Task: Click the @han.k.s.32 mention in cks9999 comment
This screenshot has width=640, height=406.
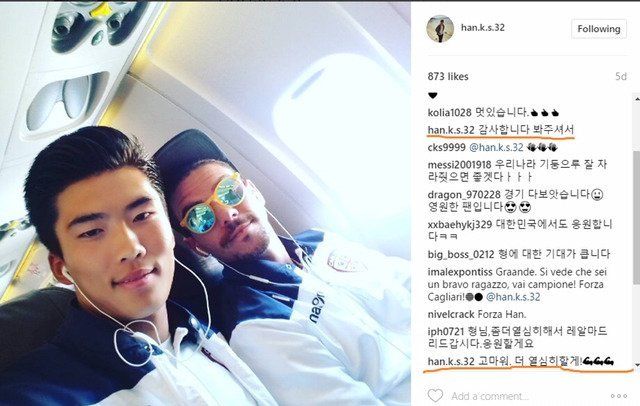Action: click(496, 147)
